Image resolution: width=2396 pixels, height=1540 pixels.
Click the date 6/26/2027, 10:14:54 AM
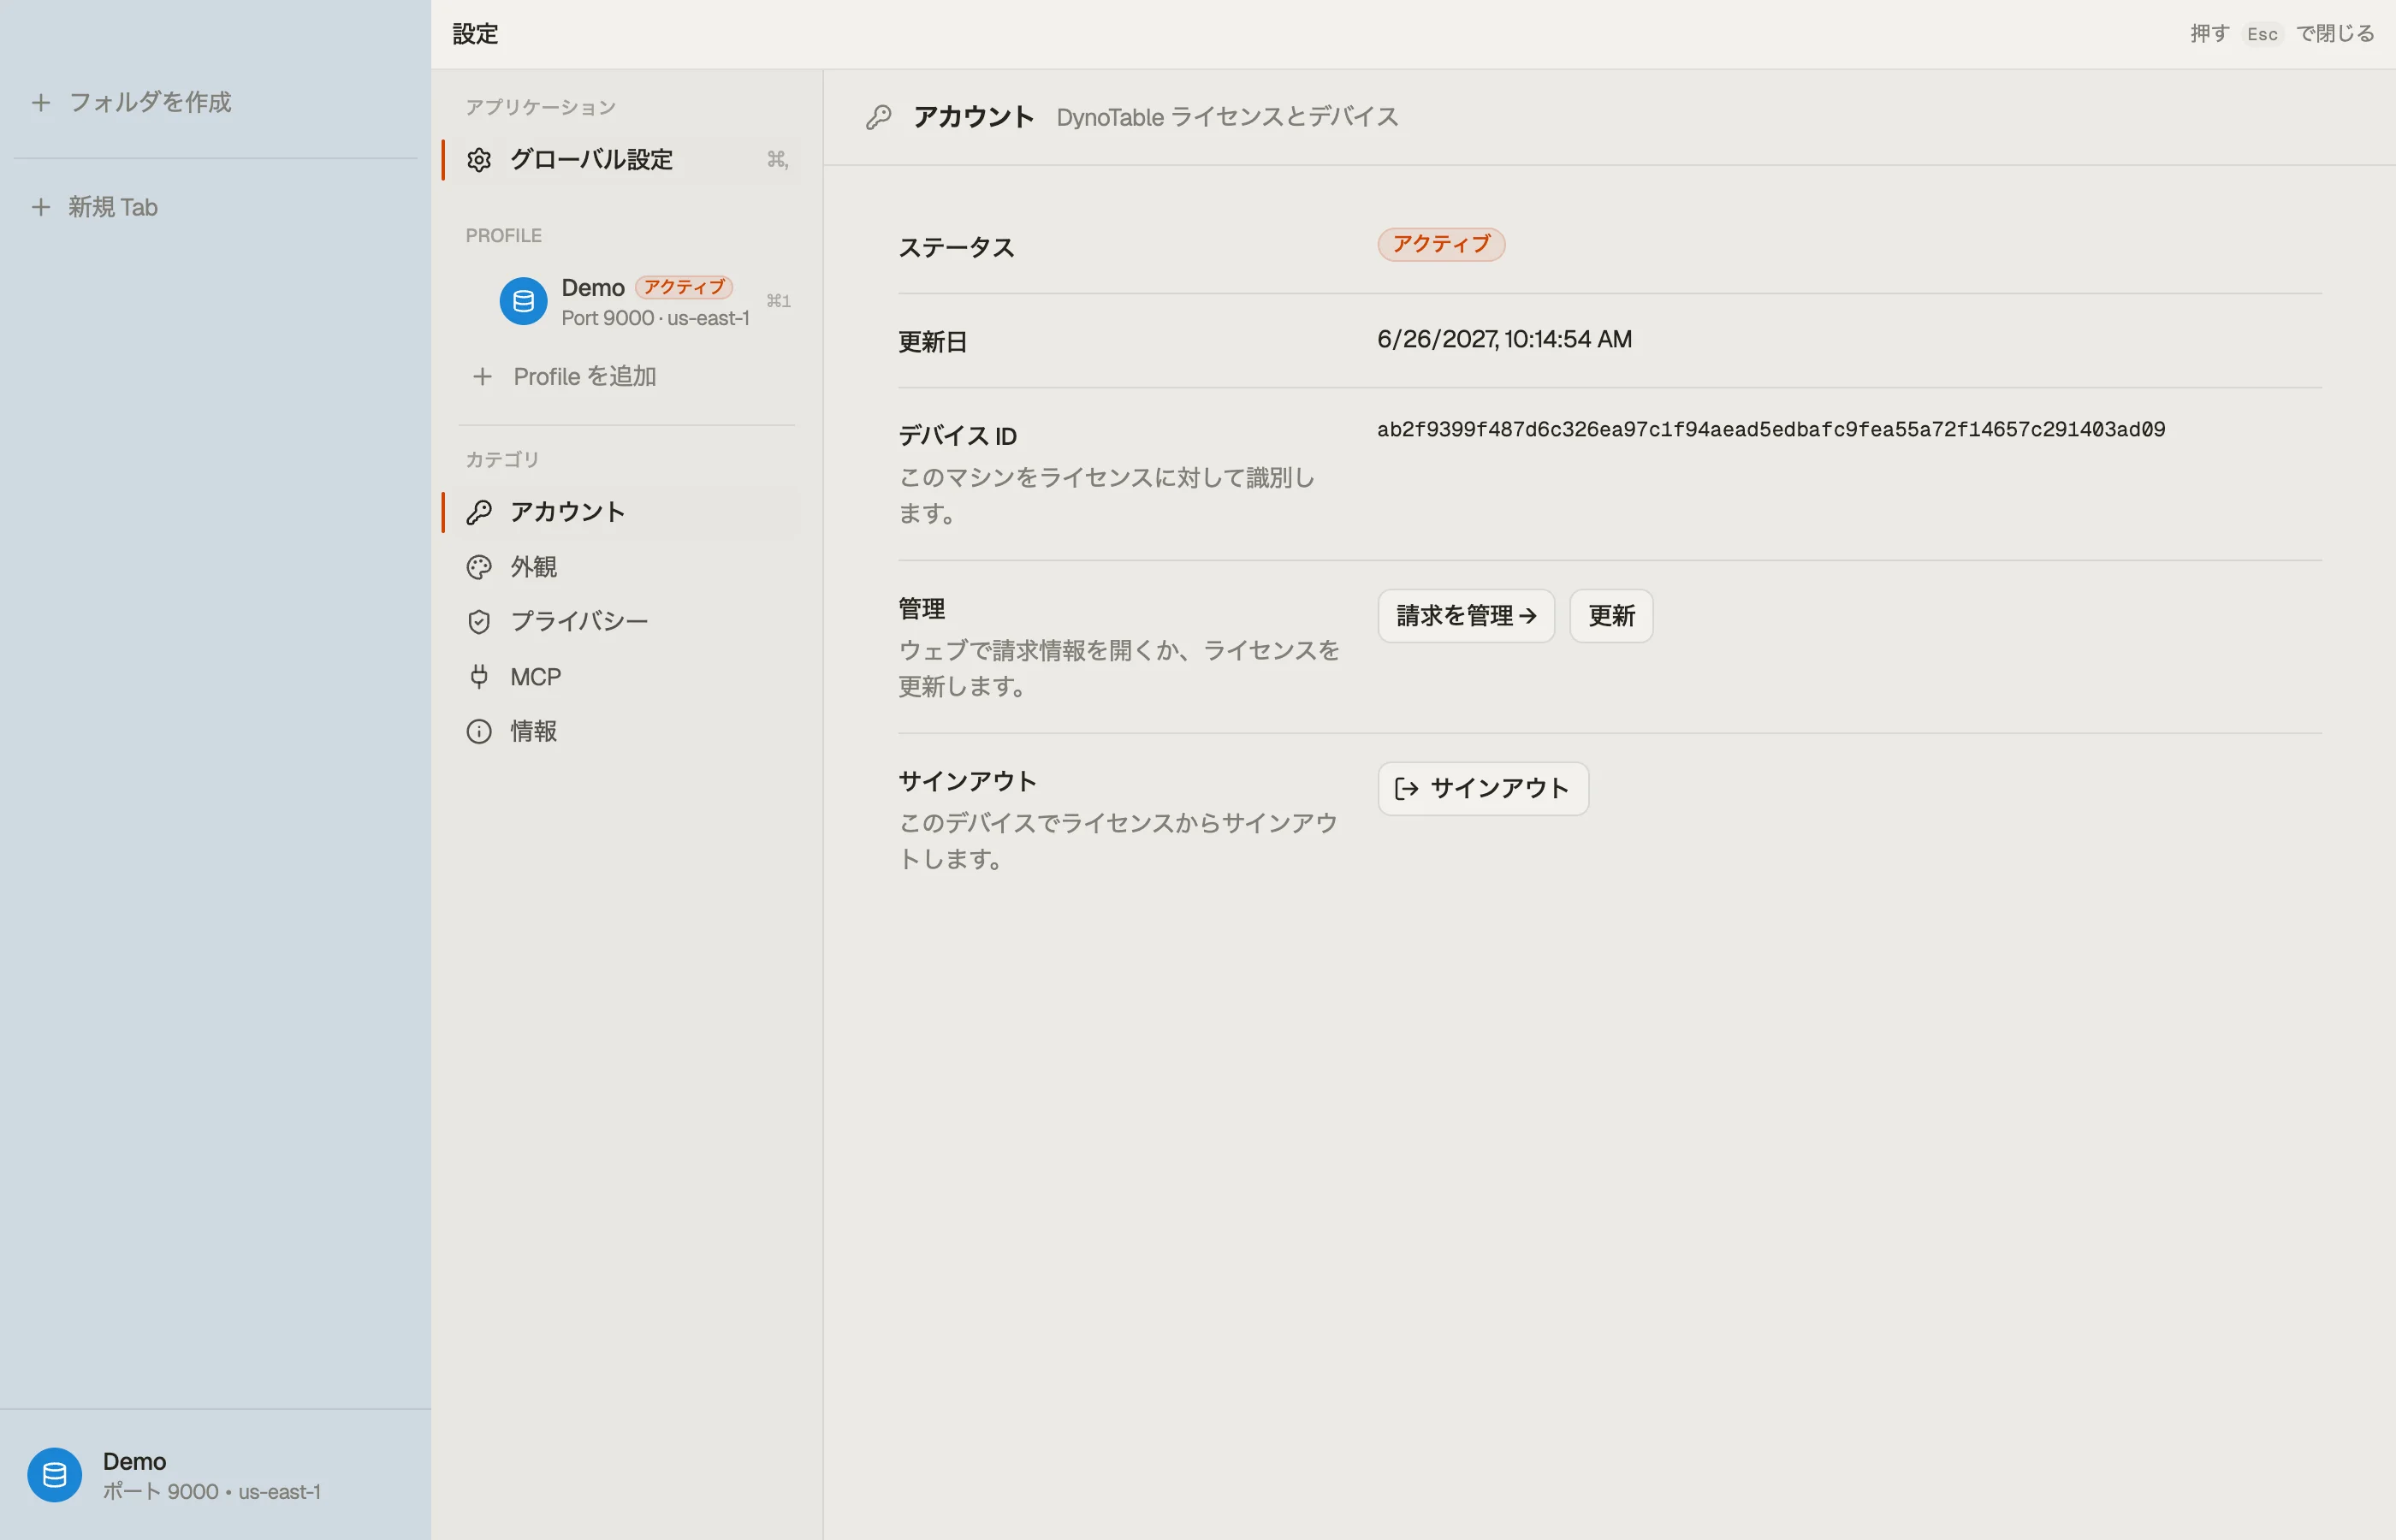[1504, 340]
